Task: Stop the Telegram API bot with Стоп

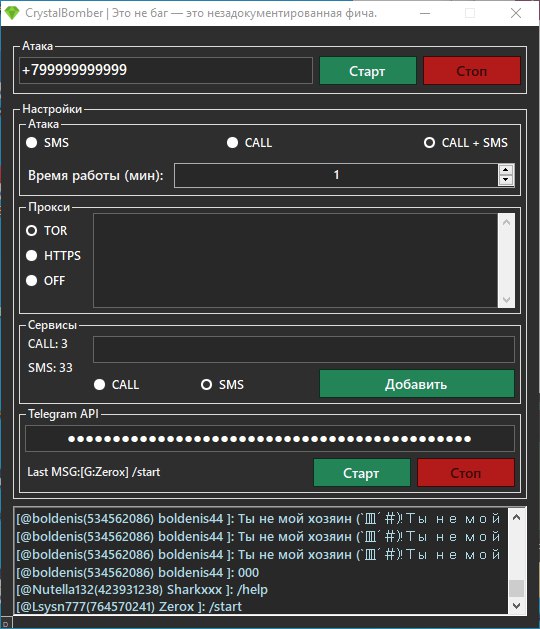Action: pyautogui.click(x=466, y=473)
